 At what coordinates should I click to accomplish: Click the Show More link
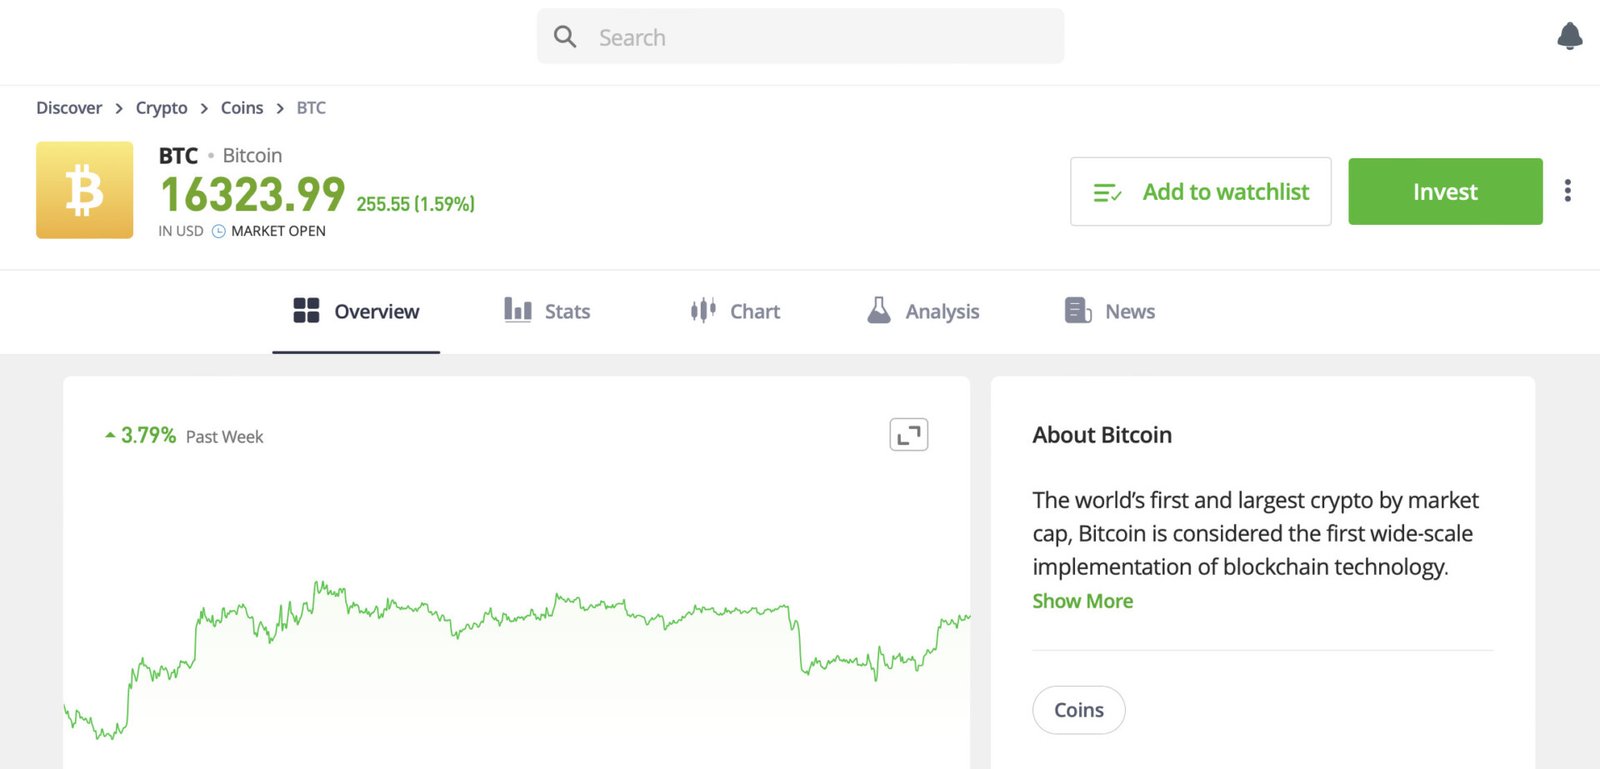(1082, 601)
